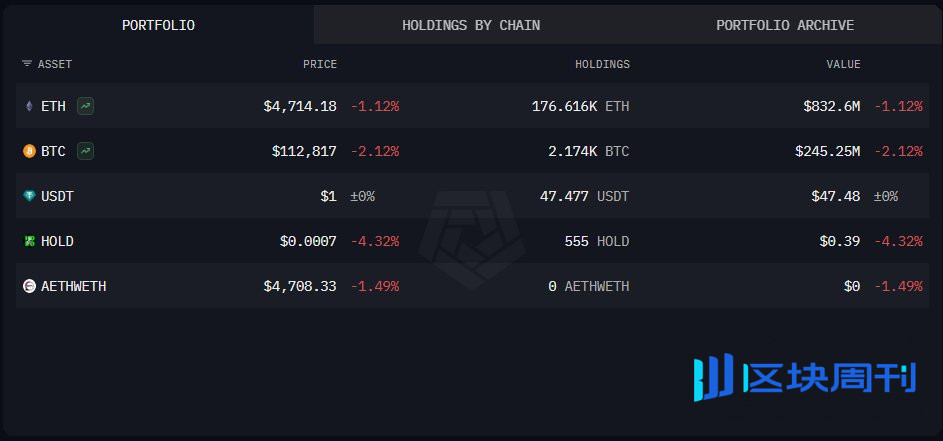The height and width of the screenshot is (441, 943).
Task: Click the HOLD token icon
Action: (29, 241)
